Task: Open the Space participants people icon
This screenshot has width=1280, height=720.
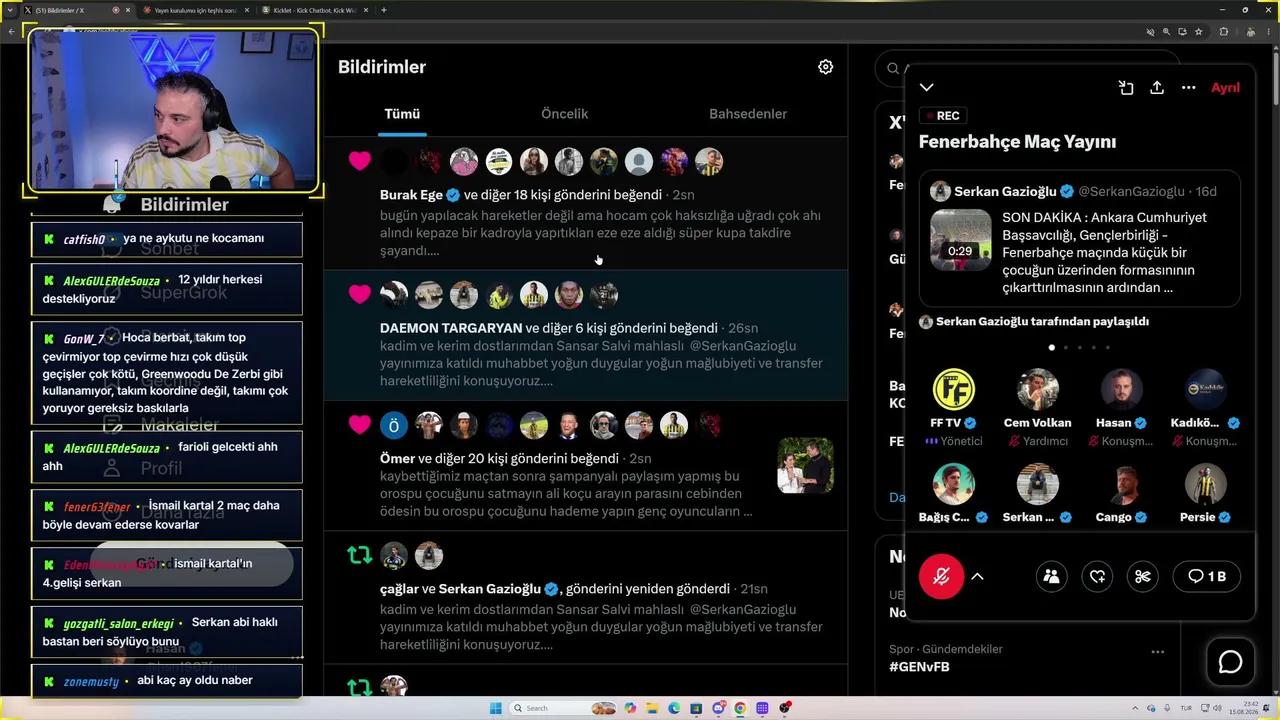Action: pos(1051,576)
